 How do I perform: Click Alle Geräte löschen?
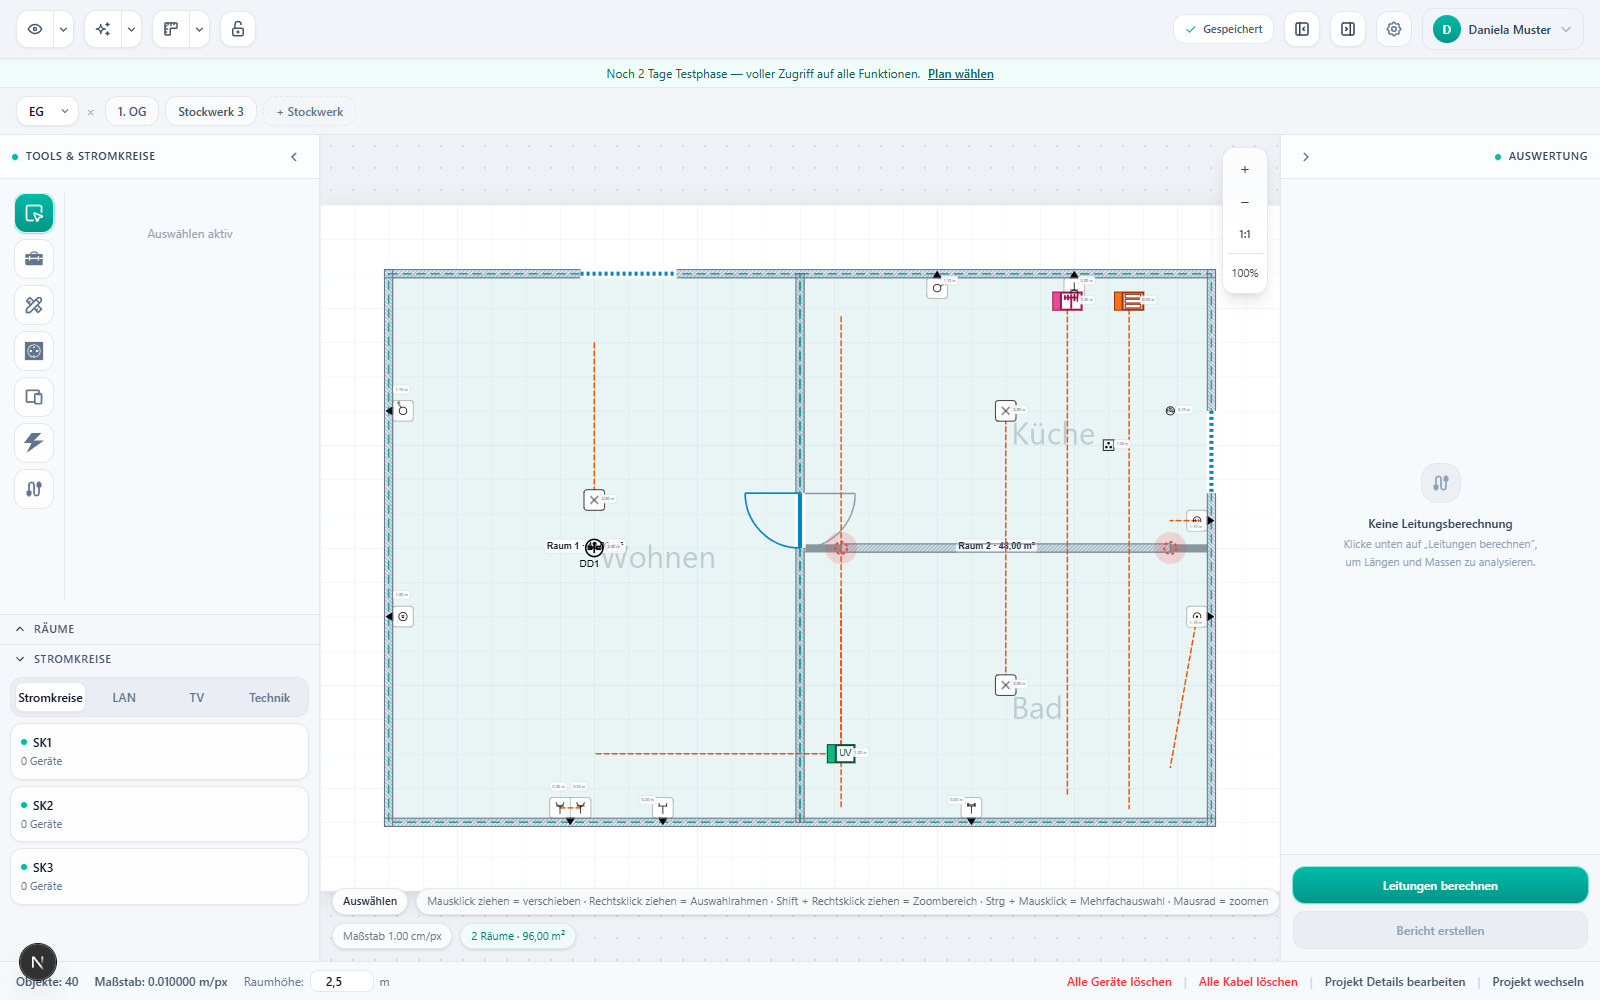[1119, 982]
